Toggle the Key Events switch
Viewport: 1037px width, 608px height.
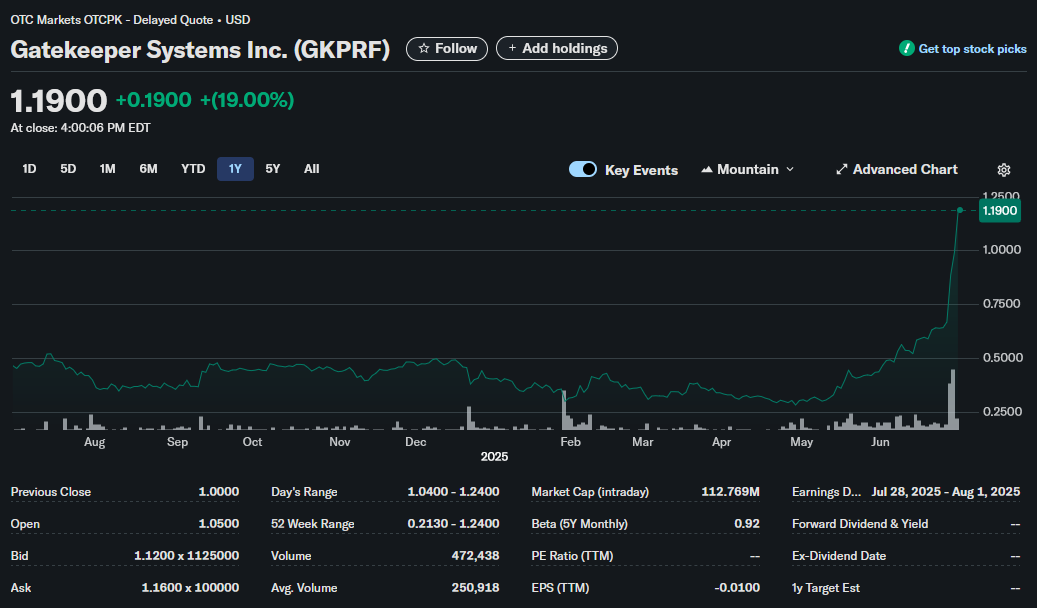(x=583, y=170)
